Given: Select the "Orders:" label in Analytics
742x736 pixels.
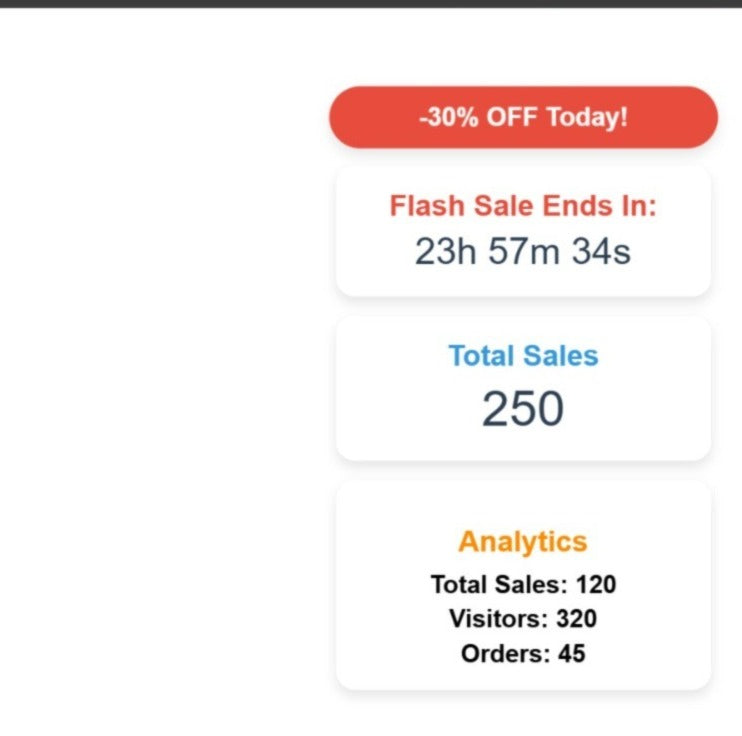Looking at the screenshot, I should coord(505,654).
